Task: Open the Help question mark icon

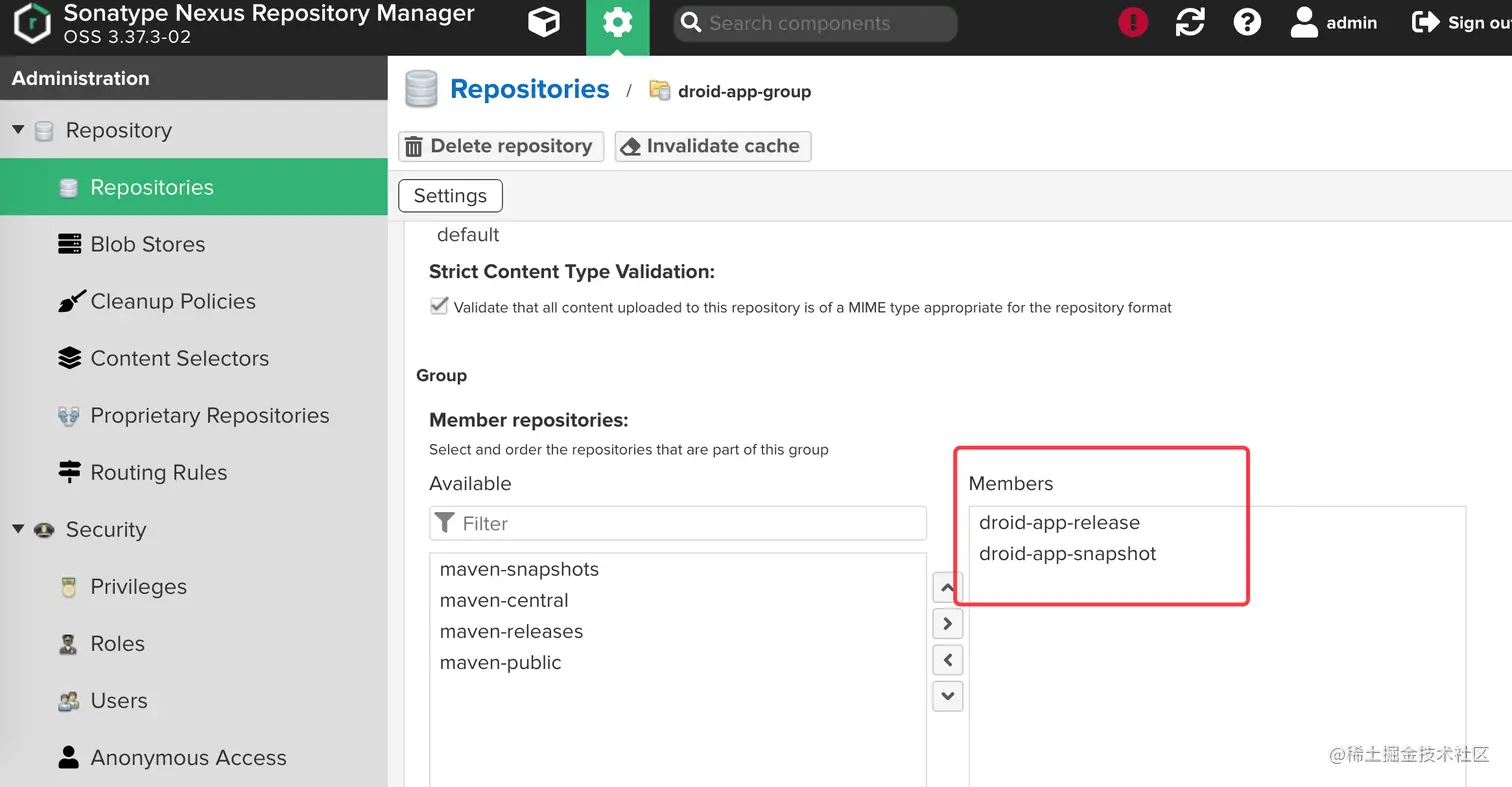Action: tap(1247, 22)
